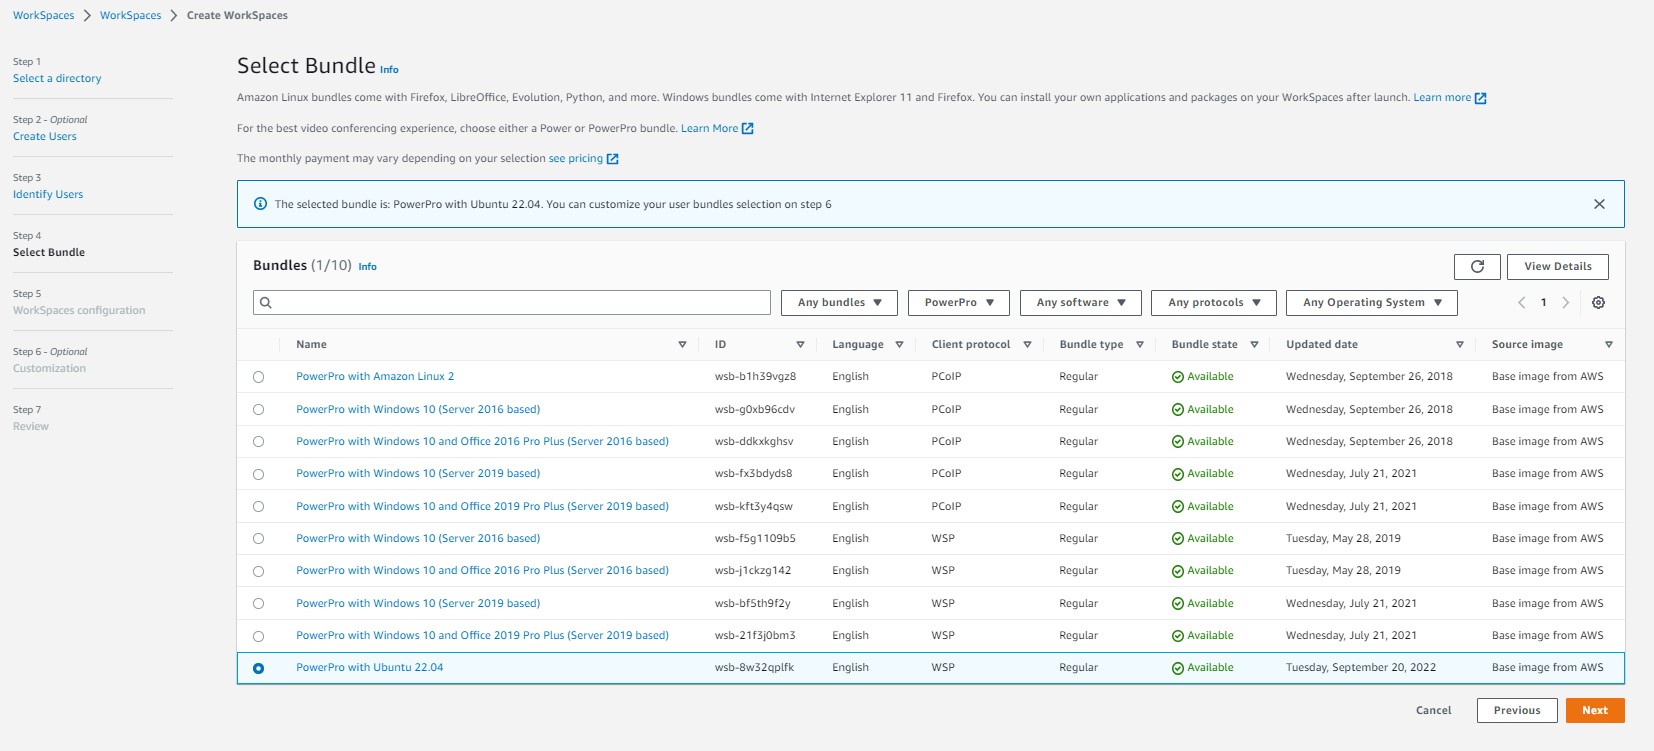Open PowerPro with Amazon Linux 2 link
The image size is (1654, 751).
375,376
